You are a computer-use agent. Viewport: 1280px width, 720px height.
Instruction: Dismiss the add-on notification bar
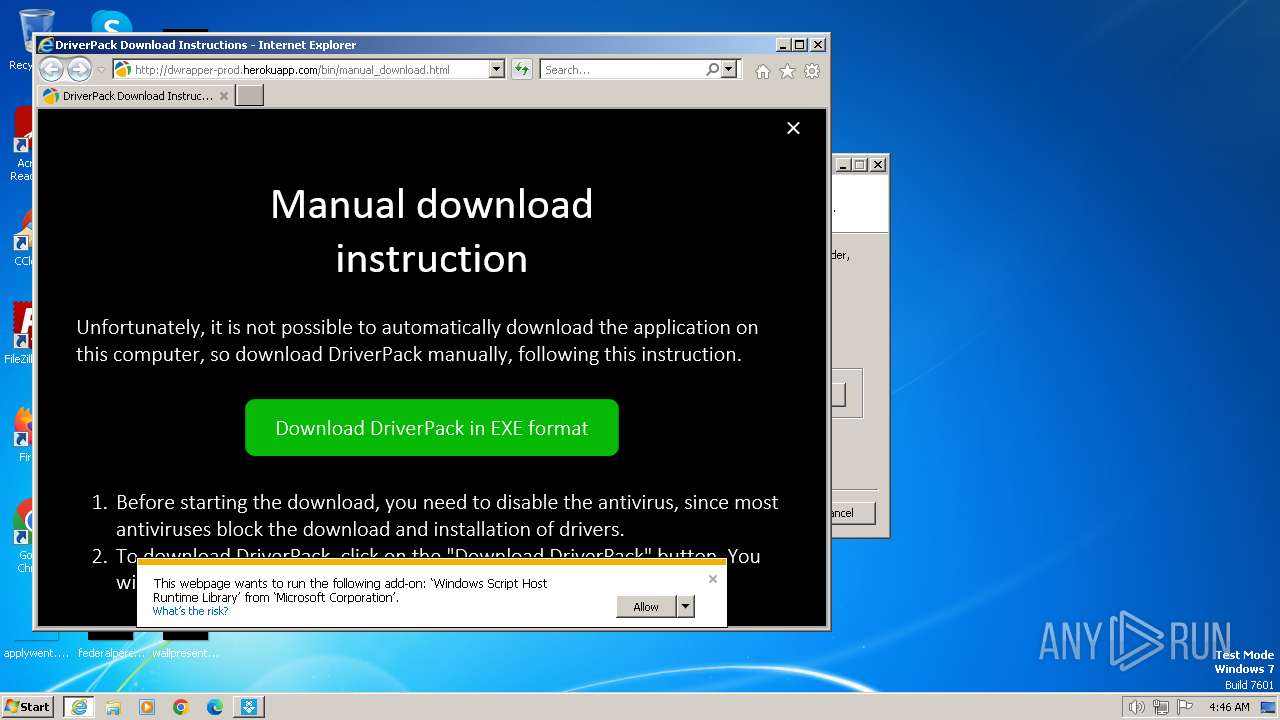[x=713, y=579]
